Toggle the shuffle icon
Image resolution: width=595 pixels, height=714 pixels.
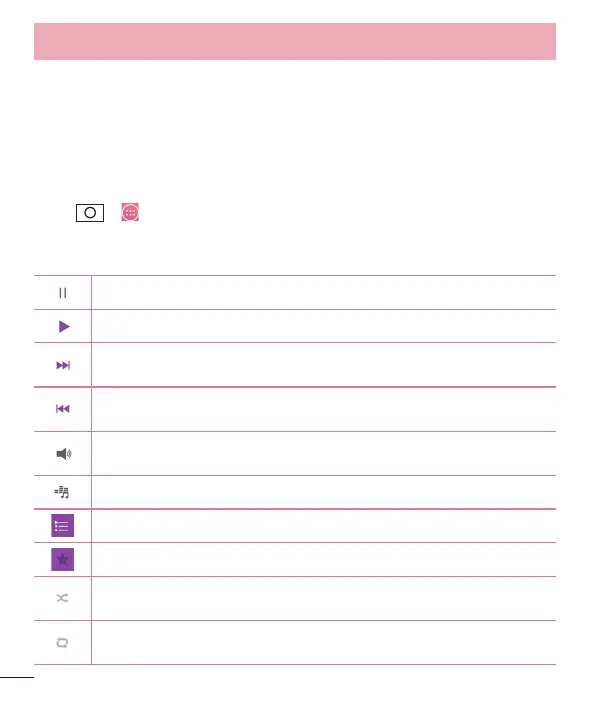click(x=62, y=598)
